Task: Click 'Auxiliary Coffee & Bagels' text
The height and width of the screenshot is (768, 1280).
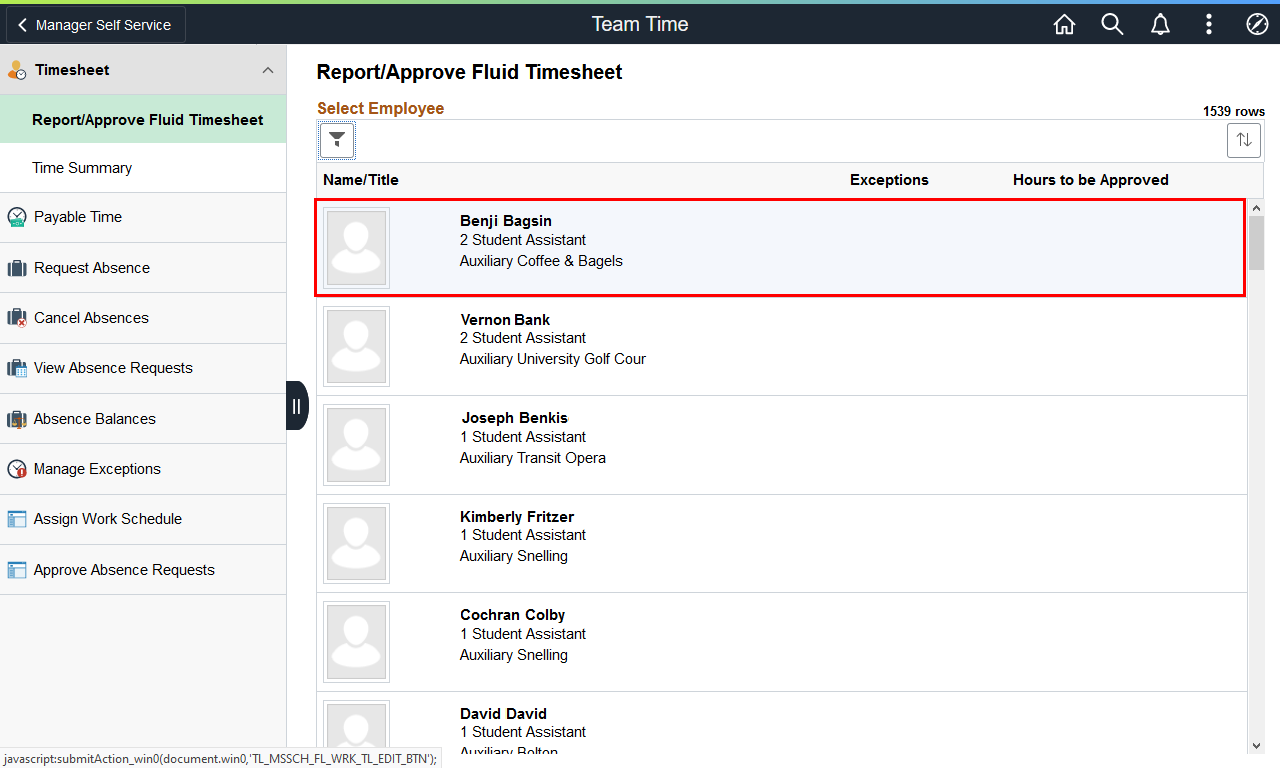Action: 541,261
